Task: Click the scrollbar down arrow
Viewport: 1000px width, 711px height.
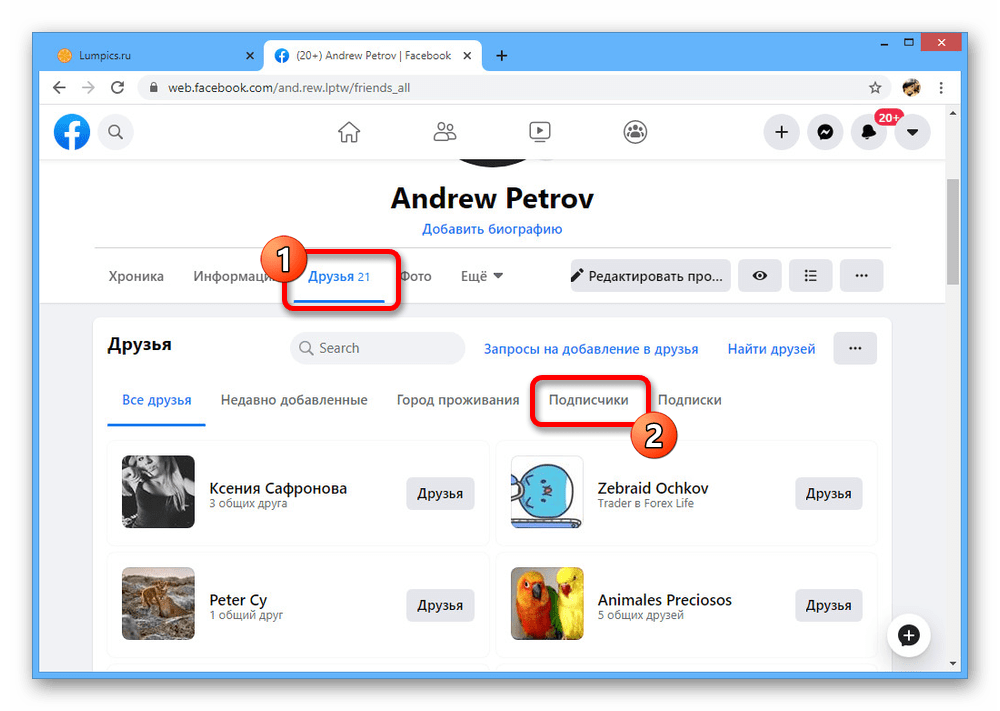Action: tap(953, 663)
